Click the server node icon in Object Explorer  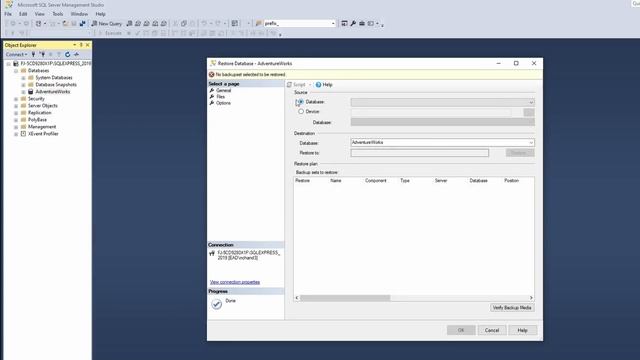[x=16, y=64]
